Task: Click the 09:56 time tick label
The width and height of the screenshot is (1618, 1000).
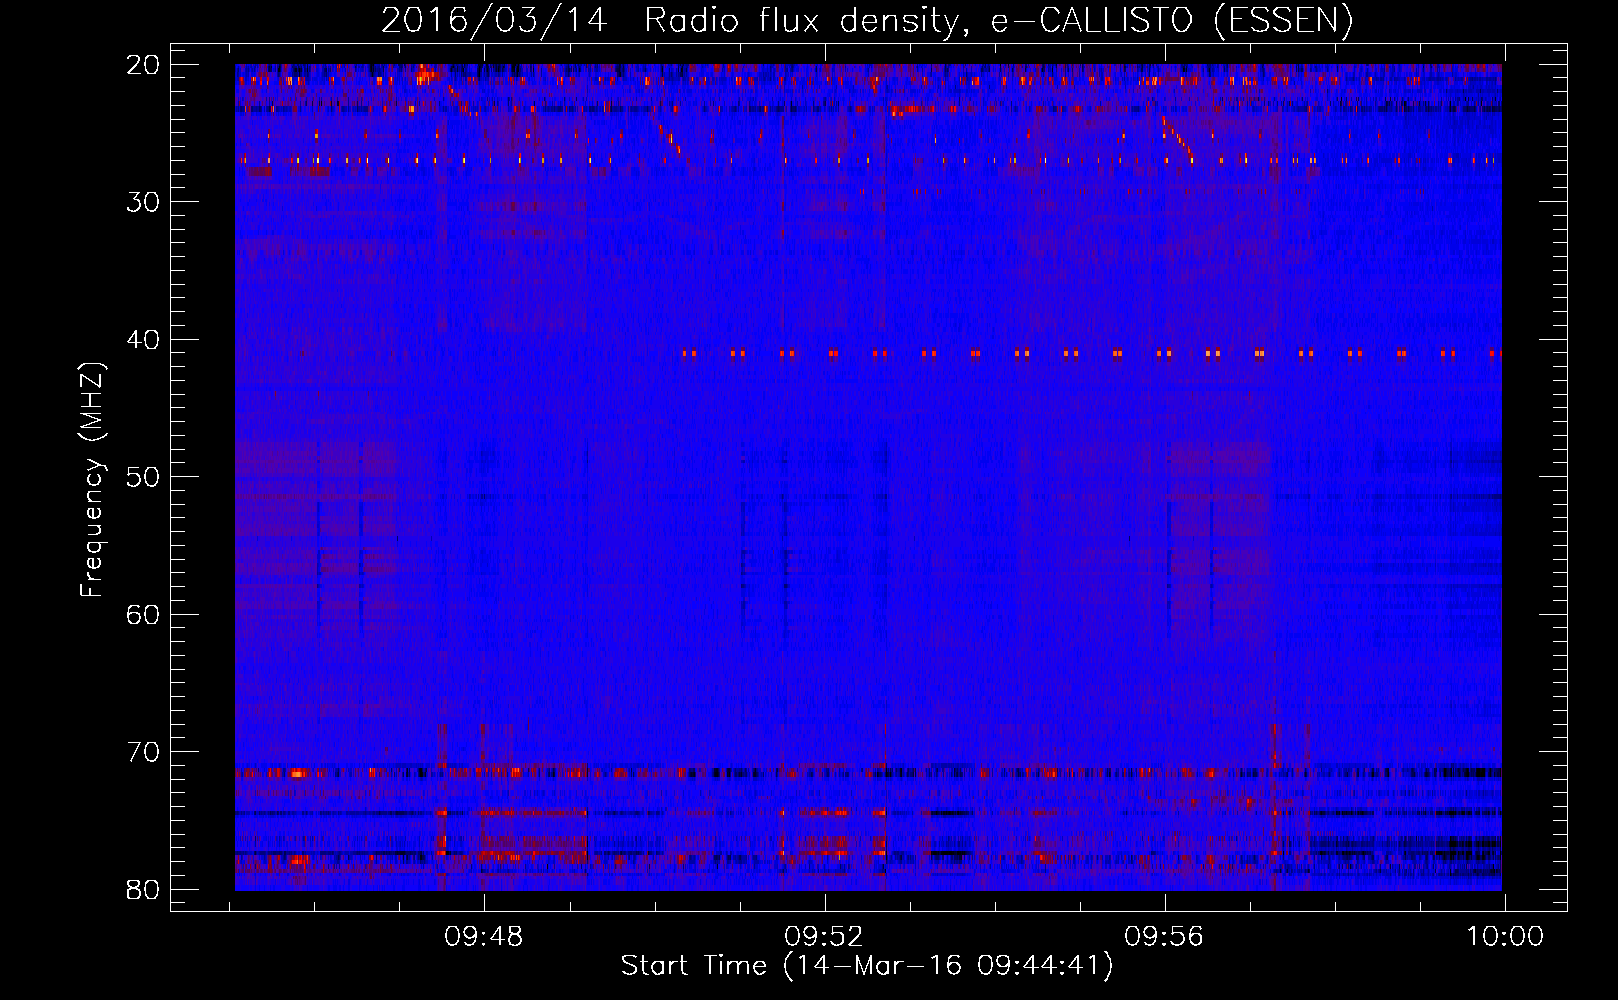Action: [1165, 937]
